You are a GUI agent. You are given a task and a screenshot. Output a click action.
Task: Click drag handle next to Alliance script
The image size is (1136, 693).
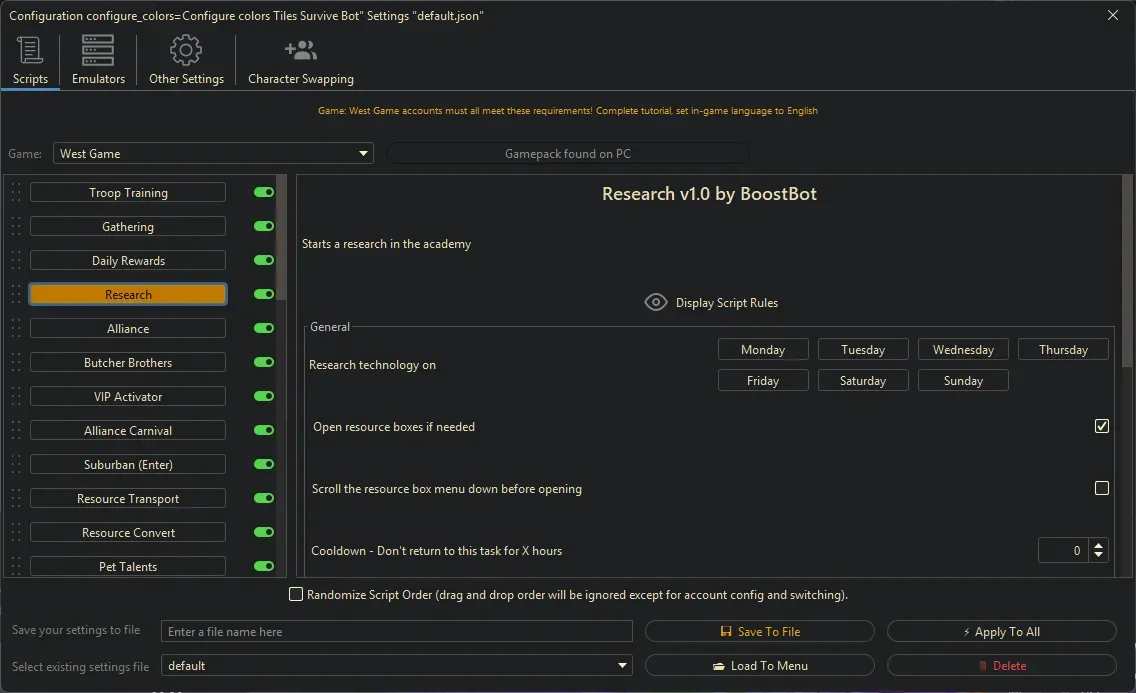coord(16,329)
